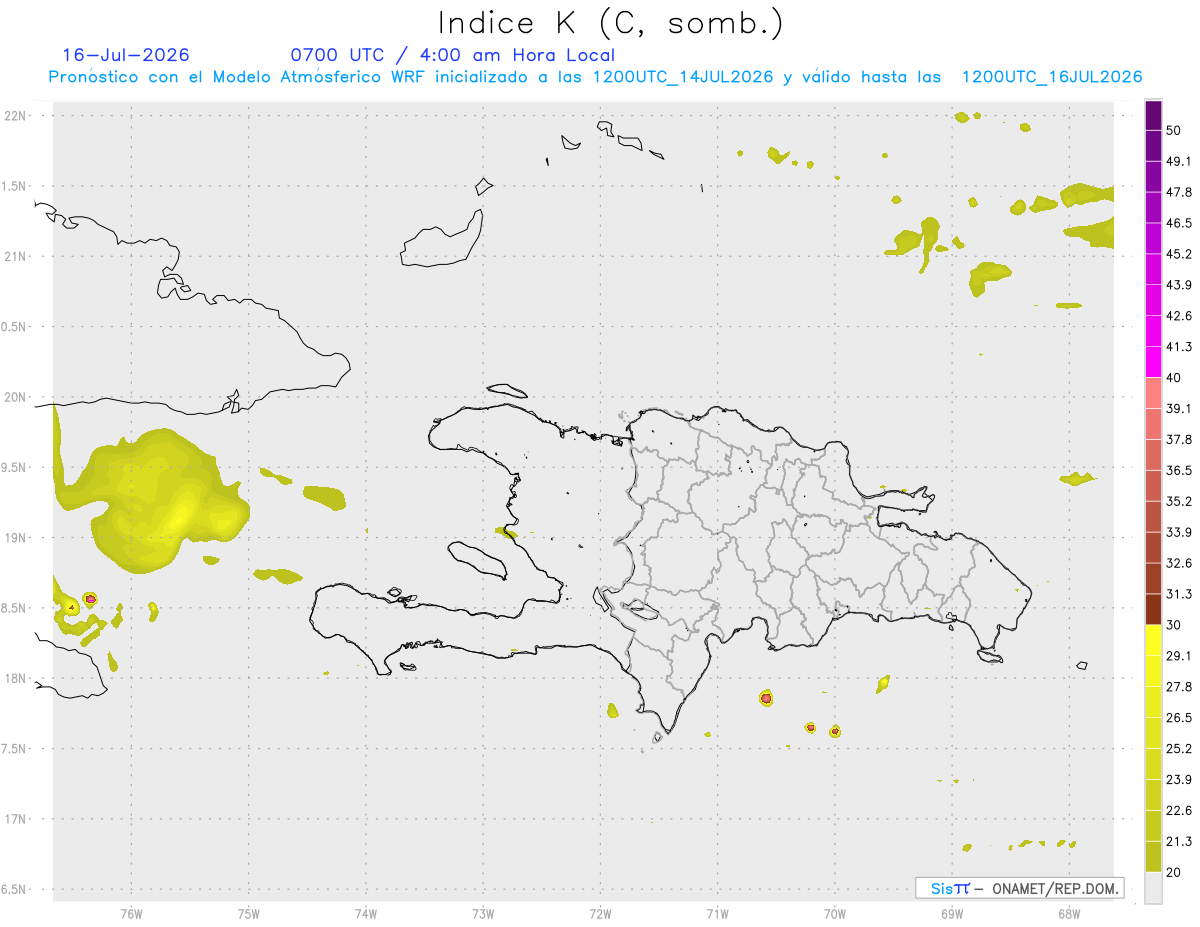
Task: Click "0700 UTC / 4:00 am Hora Local"
Action: 452,55
